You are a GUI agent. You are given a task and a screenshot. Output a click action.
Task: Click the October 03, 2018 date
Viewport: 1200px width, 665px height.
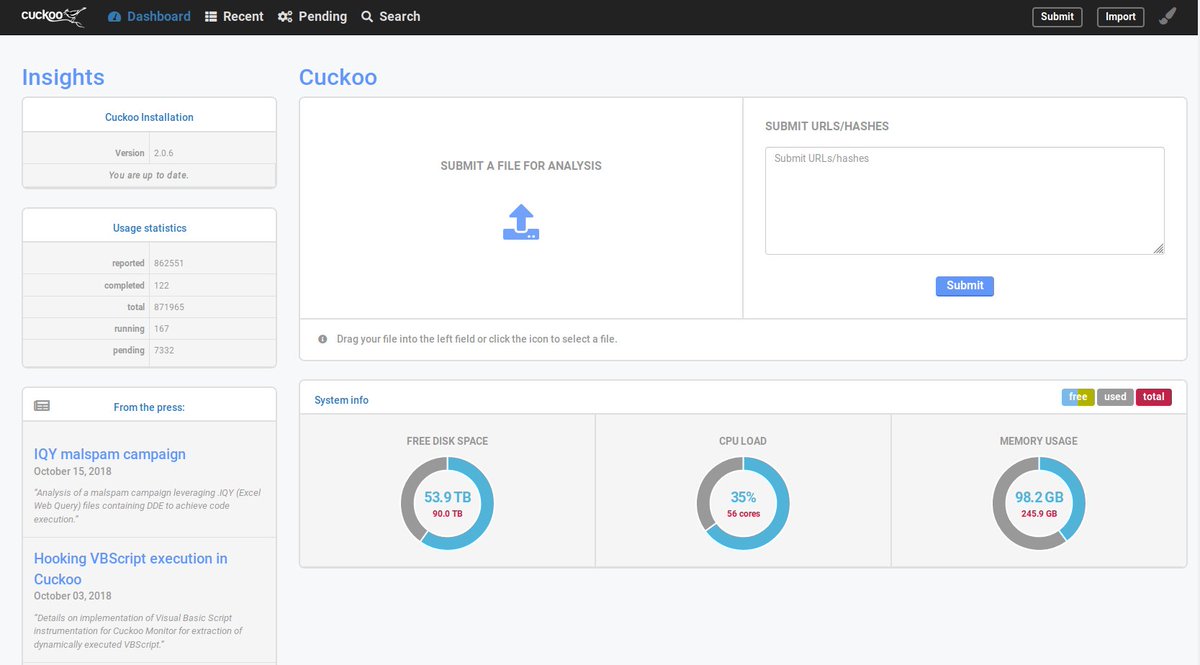(73, 596)
